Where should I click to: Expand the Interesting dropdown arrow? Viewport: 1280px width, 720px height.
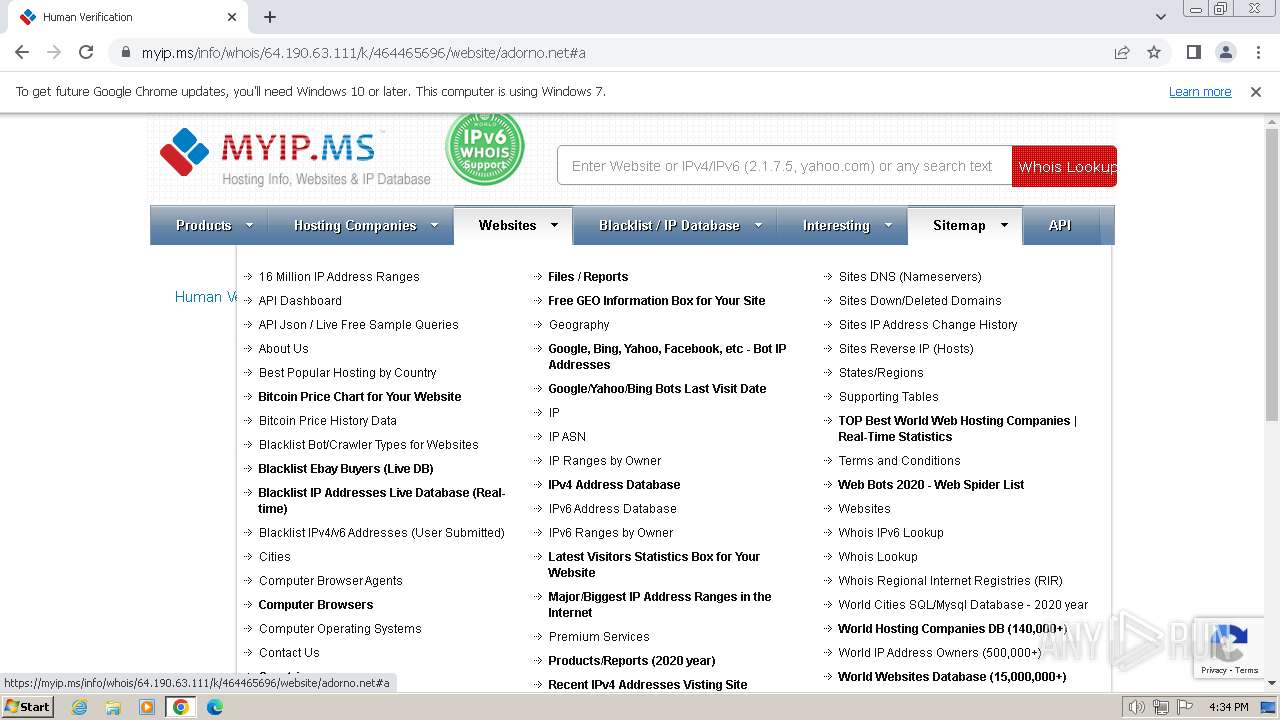tap(888, 225)
